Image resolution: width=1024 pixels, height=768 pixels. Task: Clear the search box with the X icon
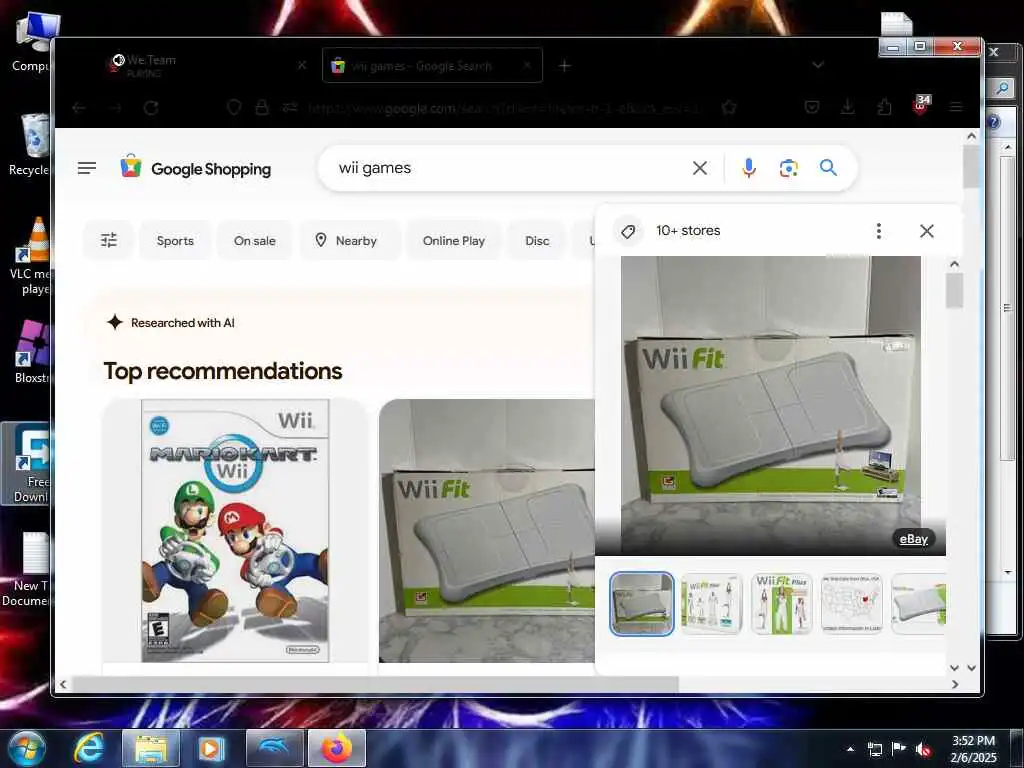point(699,168)
